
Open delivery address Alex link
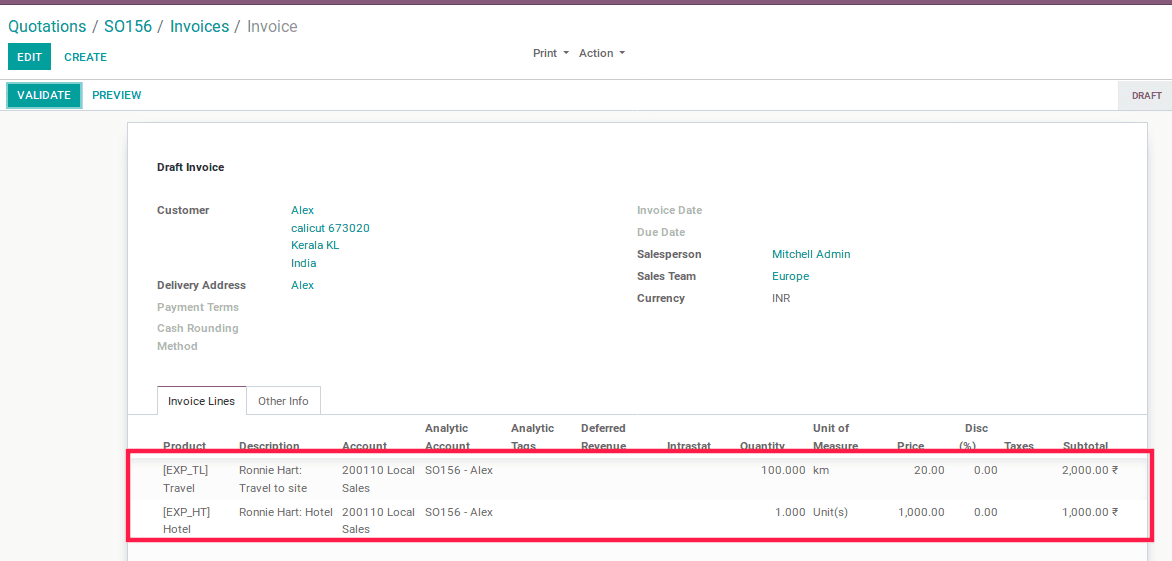pos(303,285)
